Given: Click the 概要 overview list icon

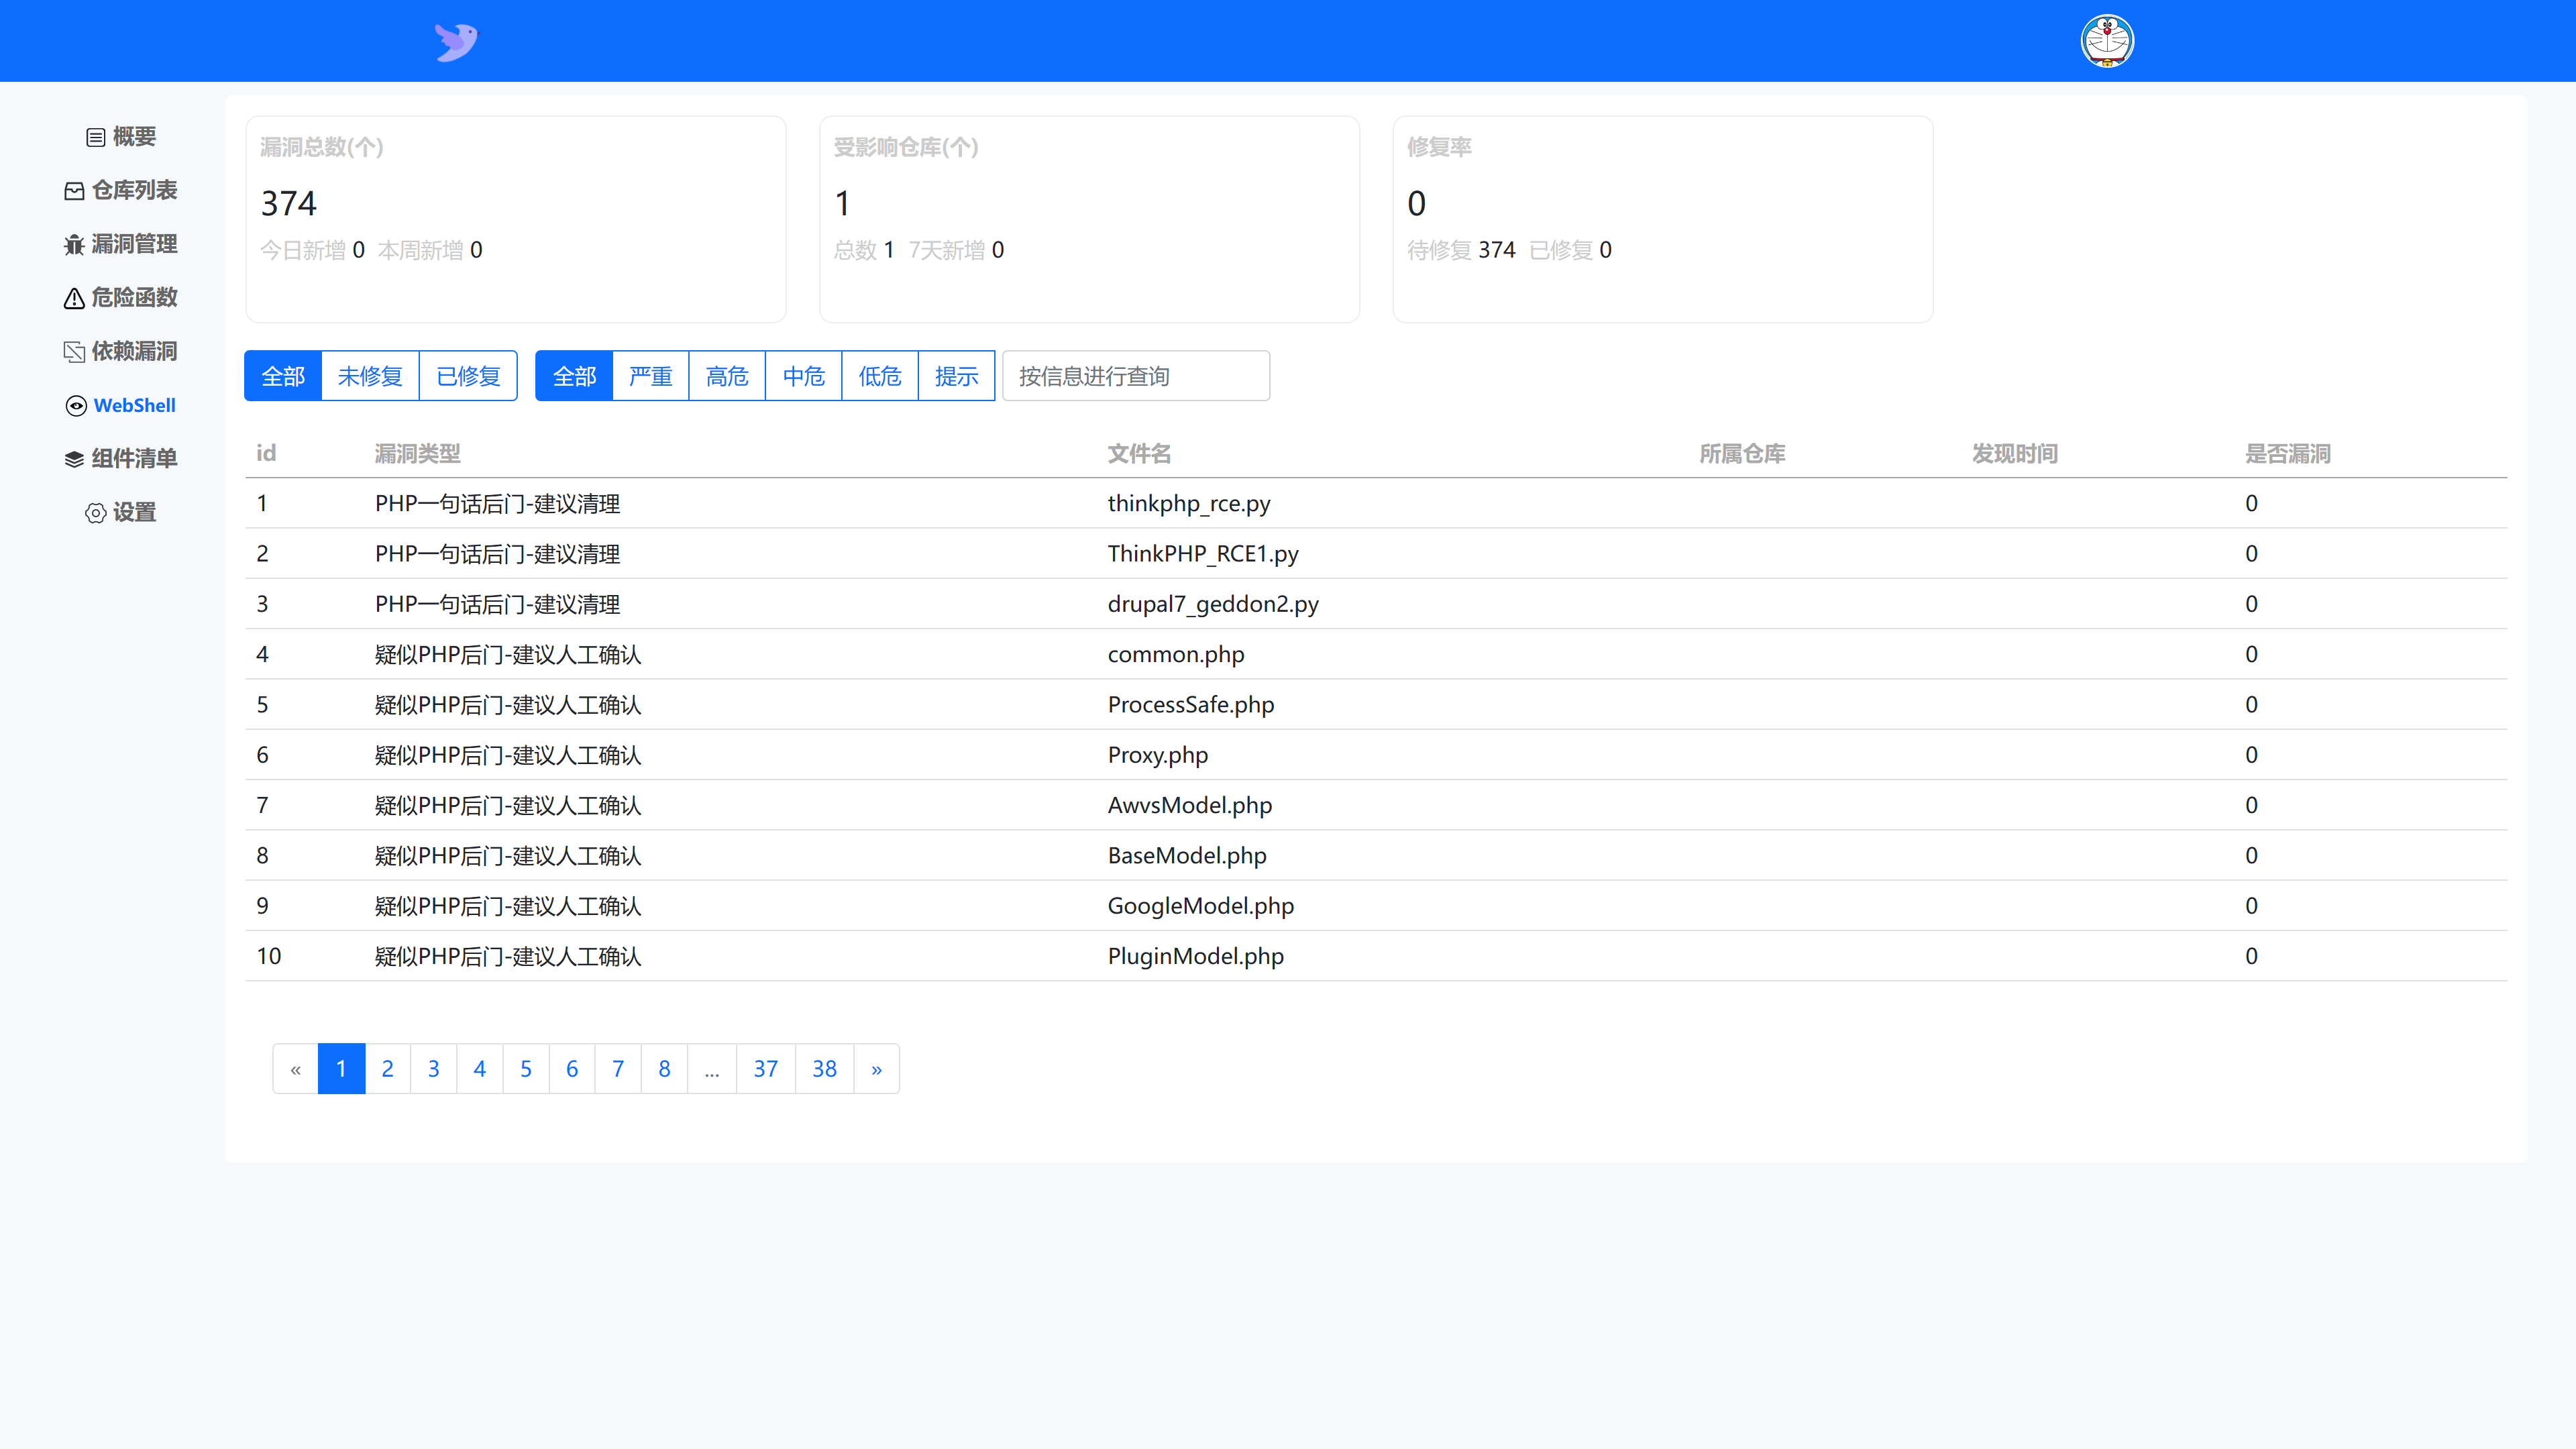Looking at the screenshot, I should 95,137.
